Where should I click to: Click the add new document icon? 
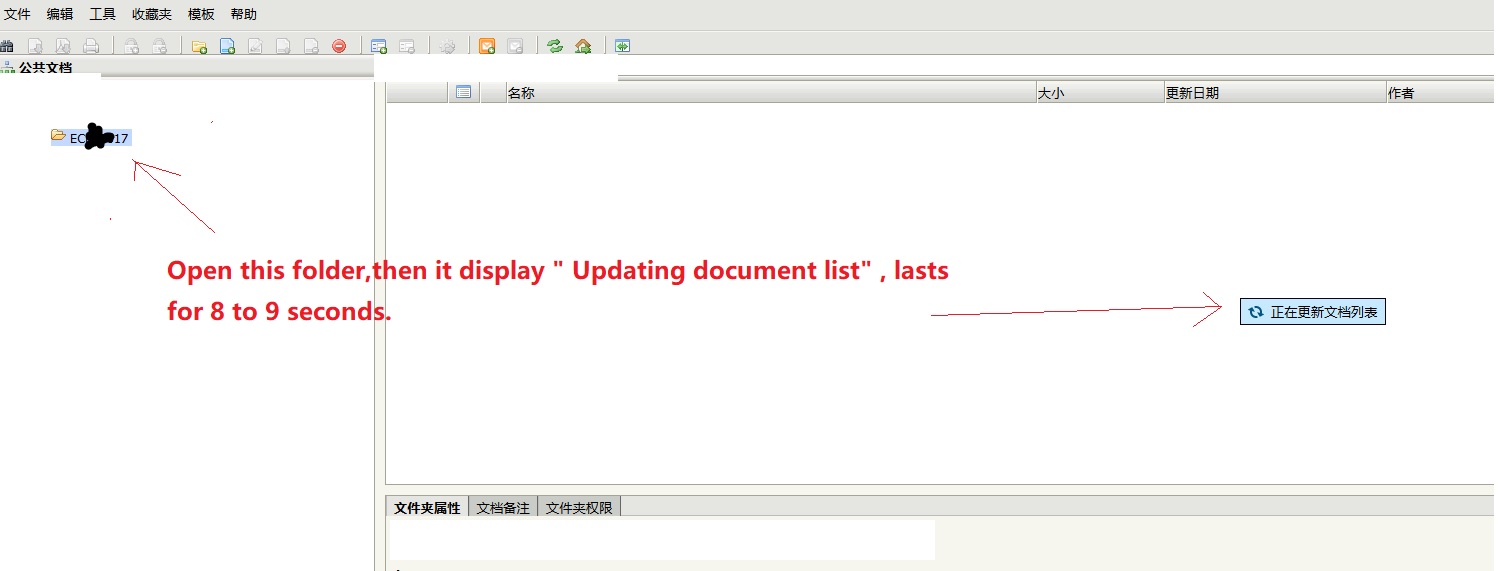[227, 46]
